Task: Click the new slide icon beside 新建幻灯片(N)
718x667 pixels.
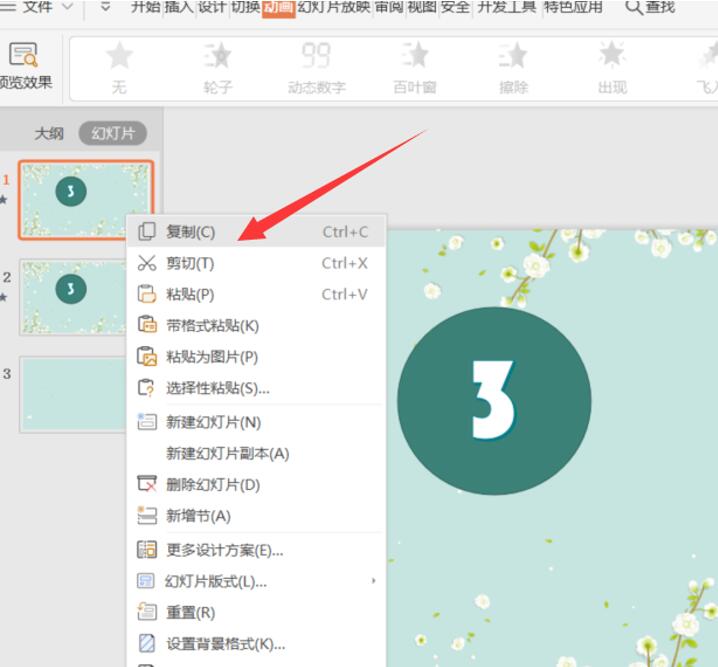Action: 147,422
